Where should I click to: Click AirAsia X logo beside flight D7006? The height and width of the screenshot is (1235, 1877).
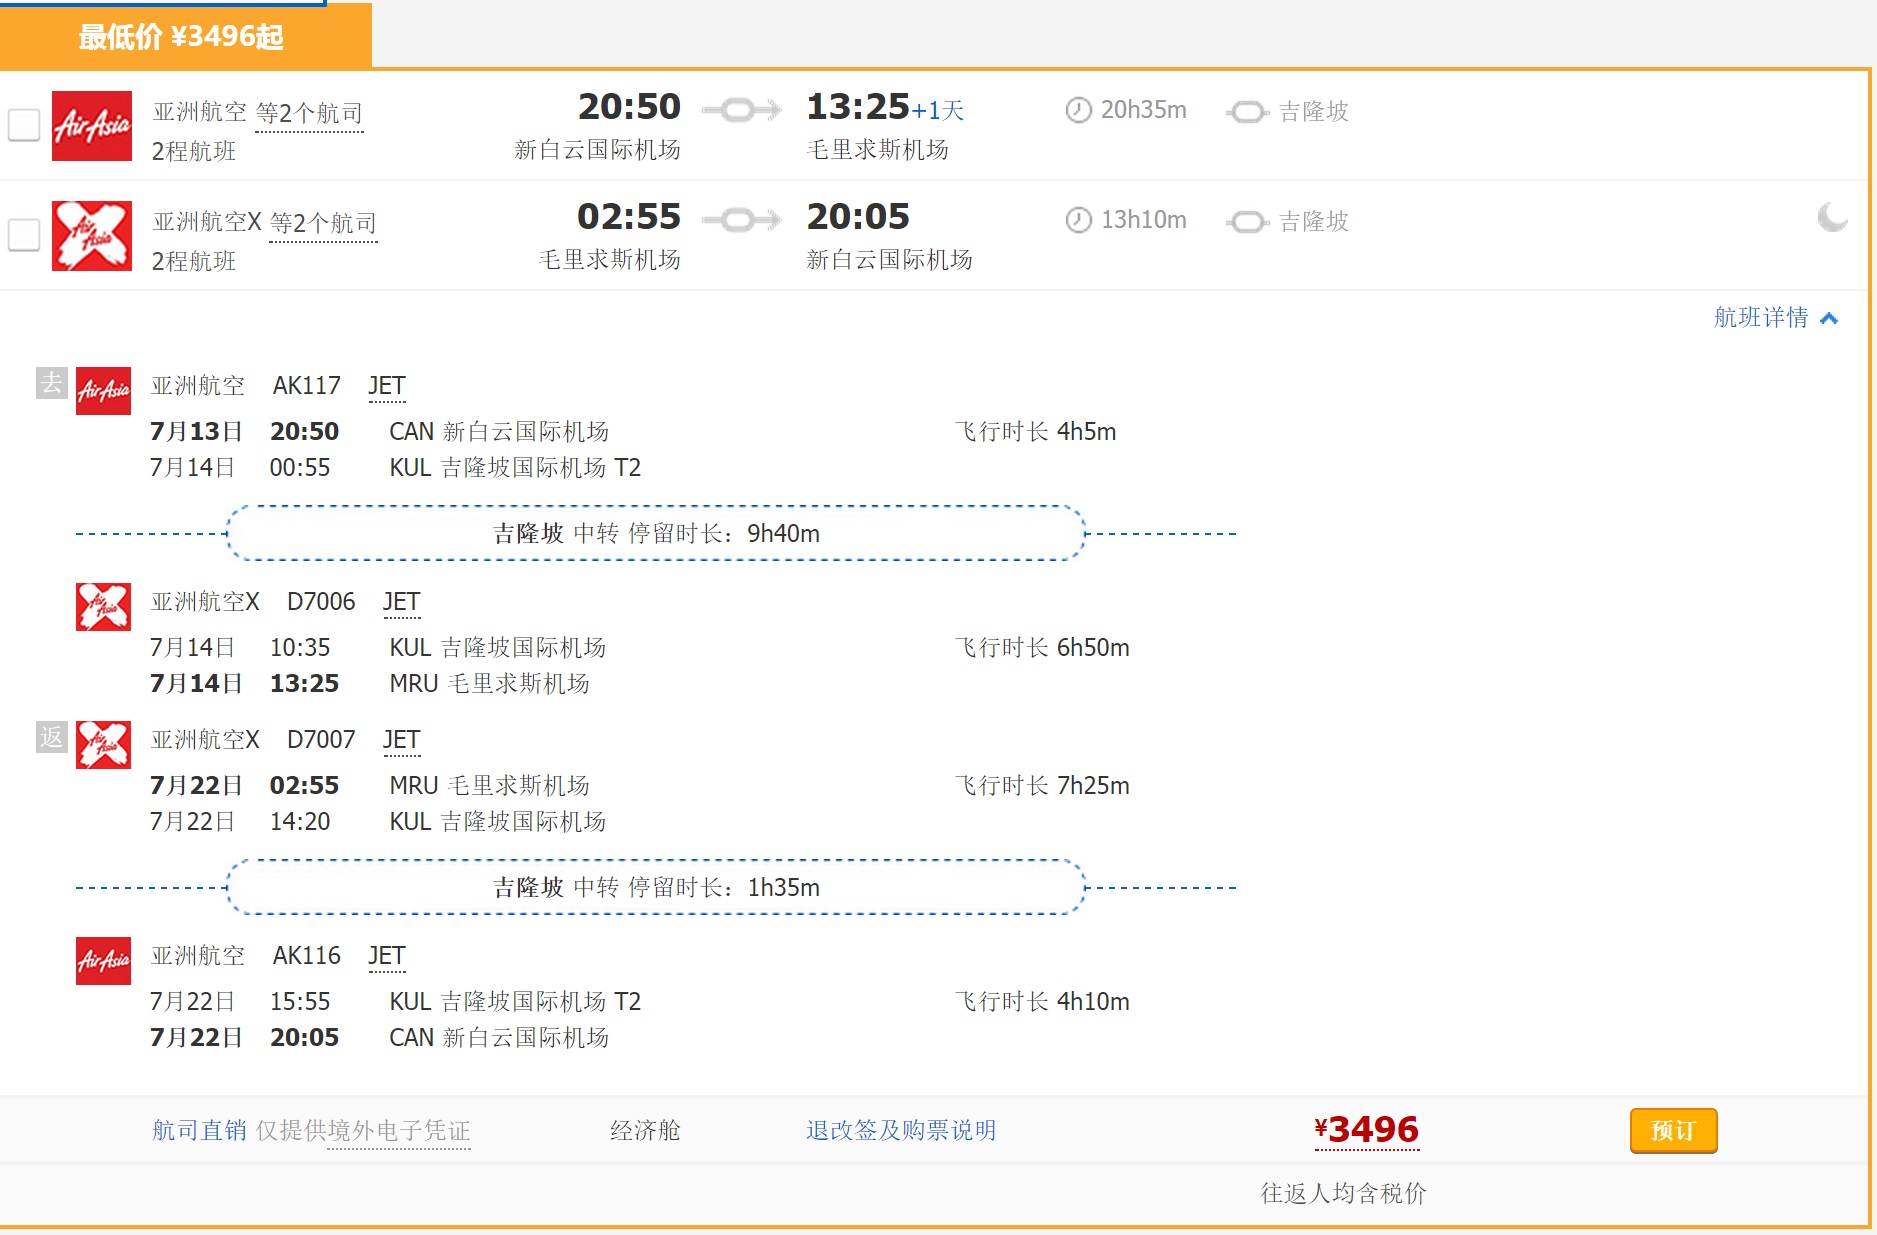point(103,607)
